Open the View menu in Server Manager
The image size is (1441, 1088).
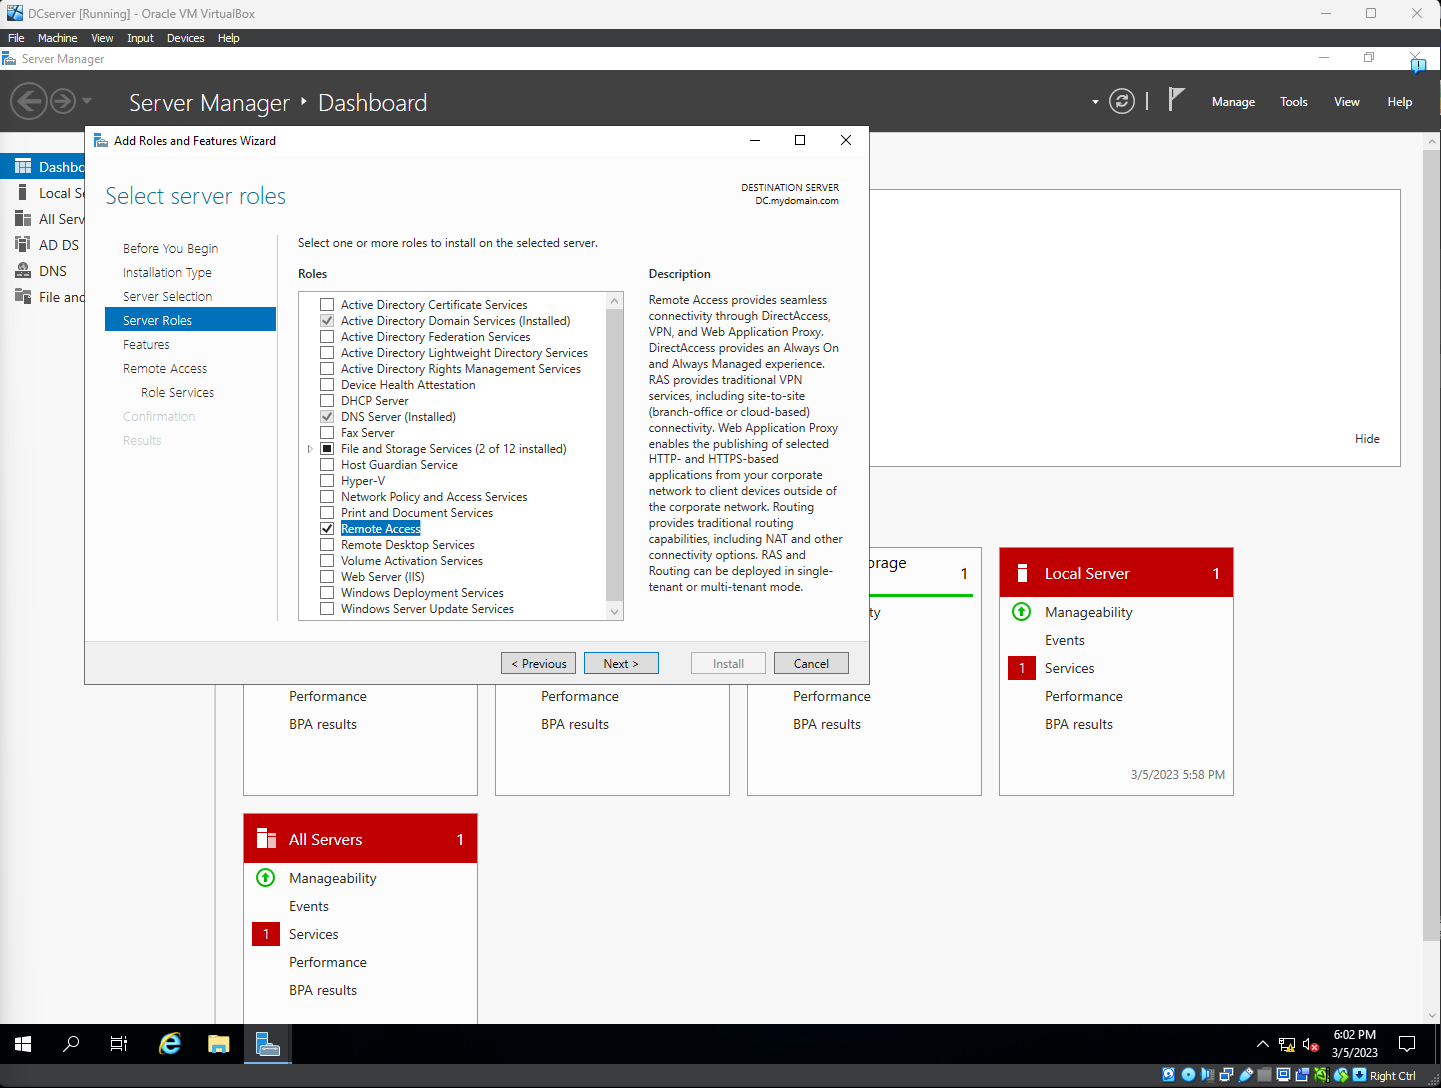pos(1347,102)
